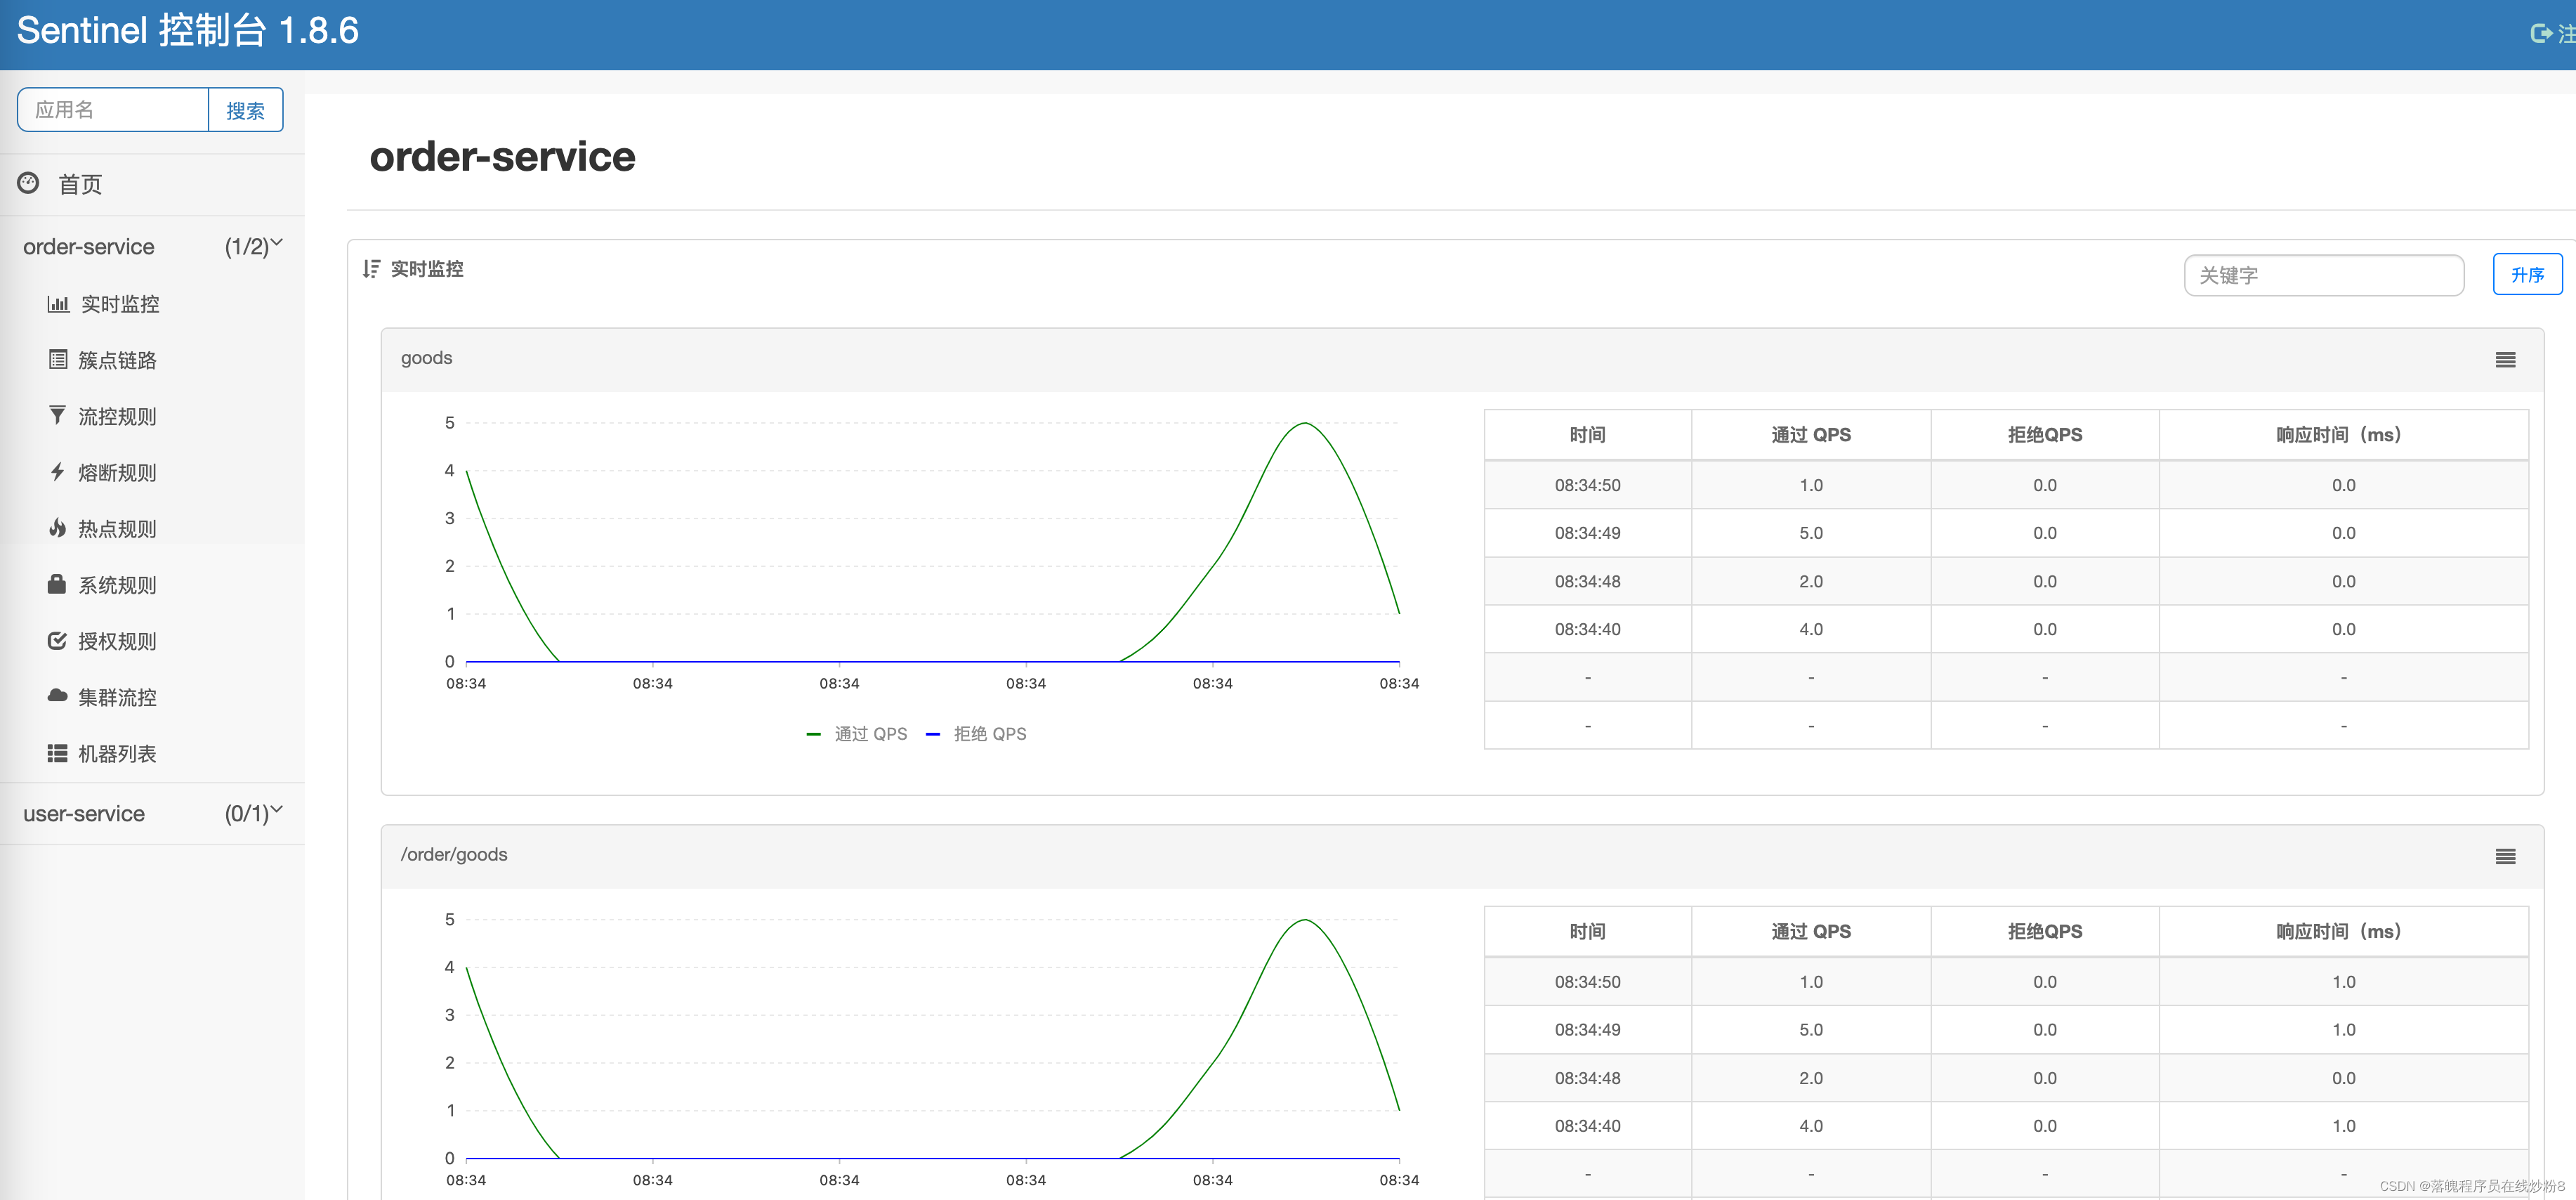Open 簇点链路 menu item
This screenshot has width=2576, height=1200.
[x=118, y=360]
